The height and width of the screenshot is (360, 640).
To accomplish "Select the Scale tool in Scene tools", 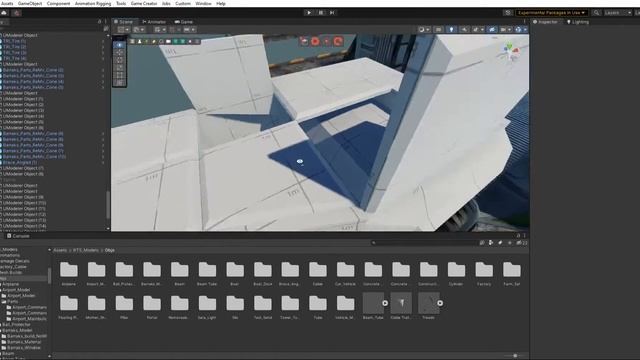I will [119, 68].
